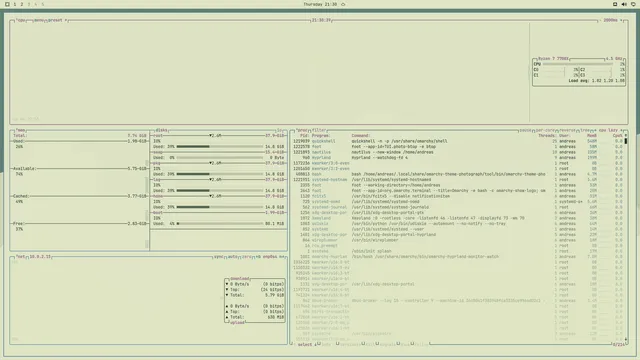Click the process list scrollbar thumb

(626, 141)
